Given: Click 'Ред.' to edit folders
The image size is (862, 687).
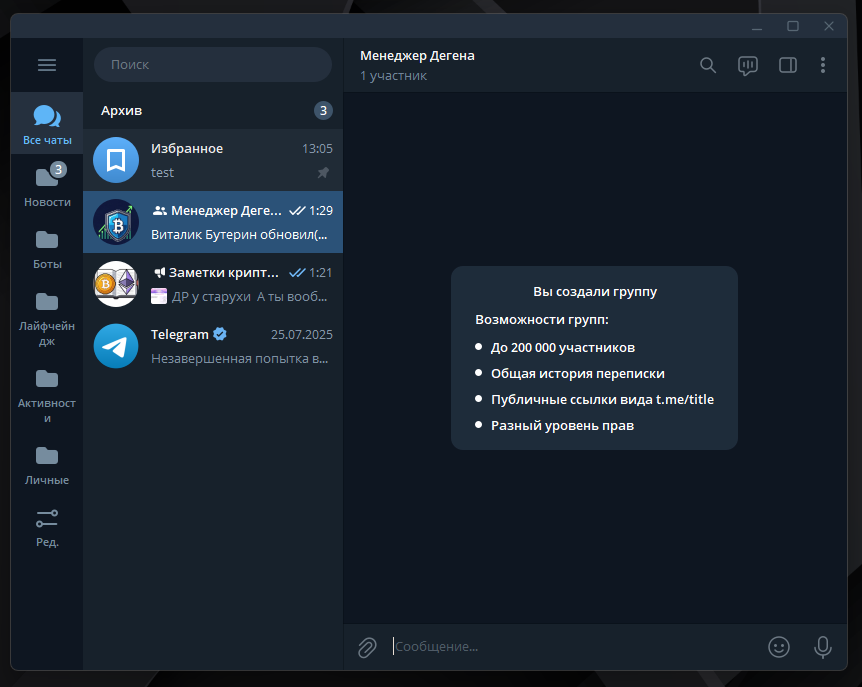Looking at the screenshot, I should tap(47, 527).
